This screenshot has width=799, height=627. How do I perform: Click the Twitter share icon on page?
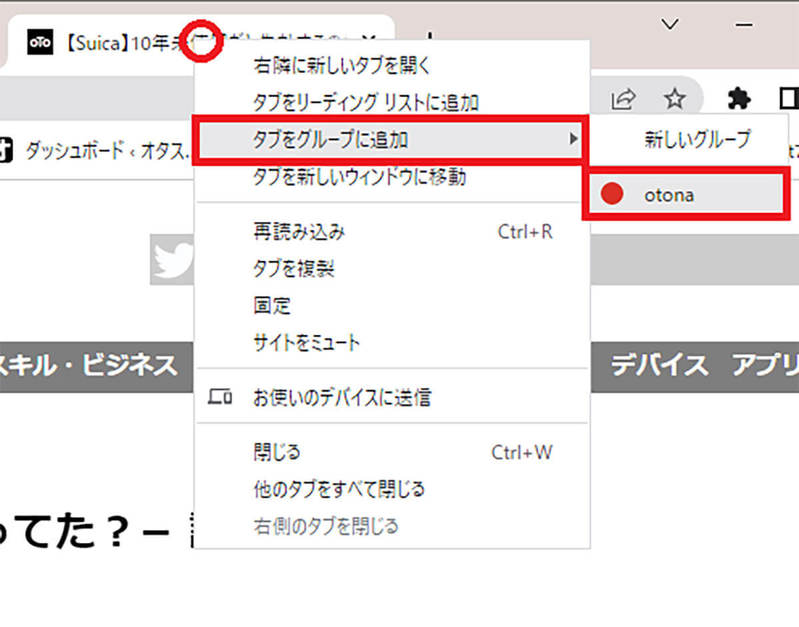172,260
